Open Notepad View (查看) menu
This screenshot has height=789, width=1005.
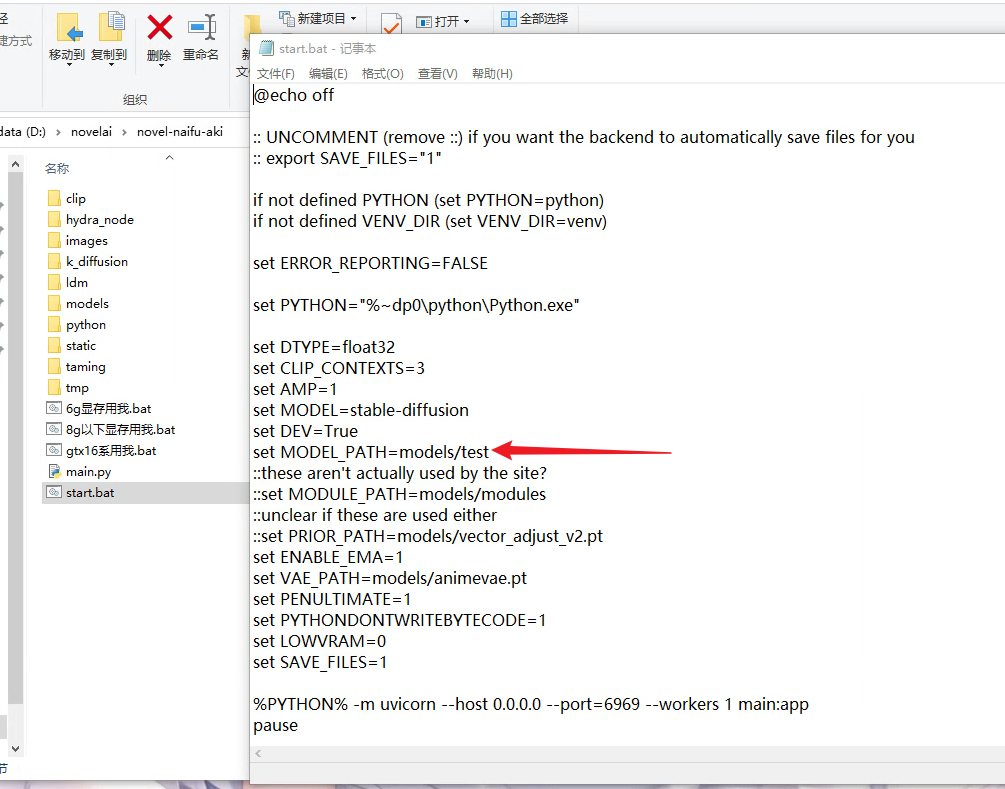tap(438, 74)
